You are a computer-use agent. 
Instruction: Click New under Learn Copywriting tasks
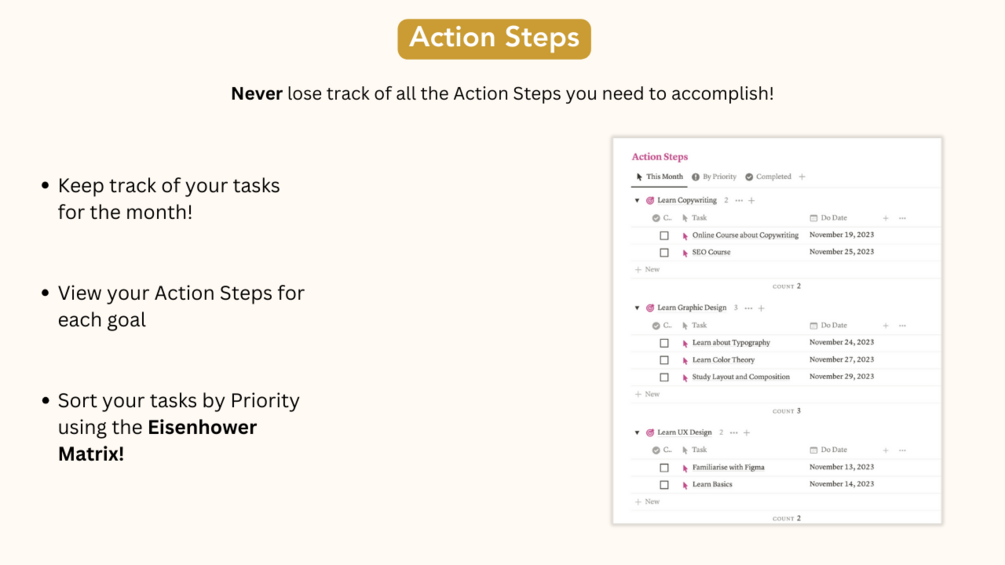tap(647, 270)
